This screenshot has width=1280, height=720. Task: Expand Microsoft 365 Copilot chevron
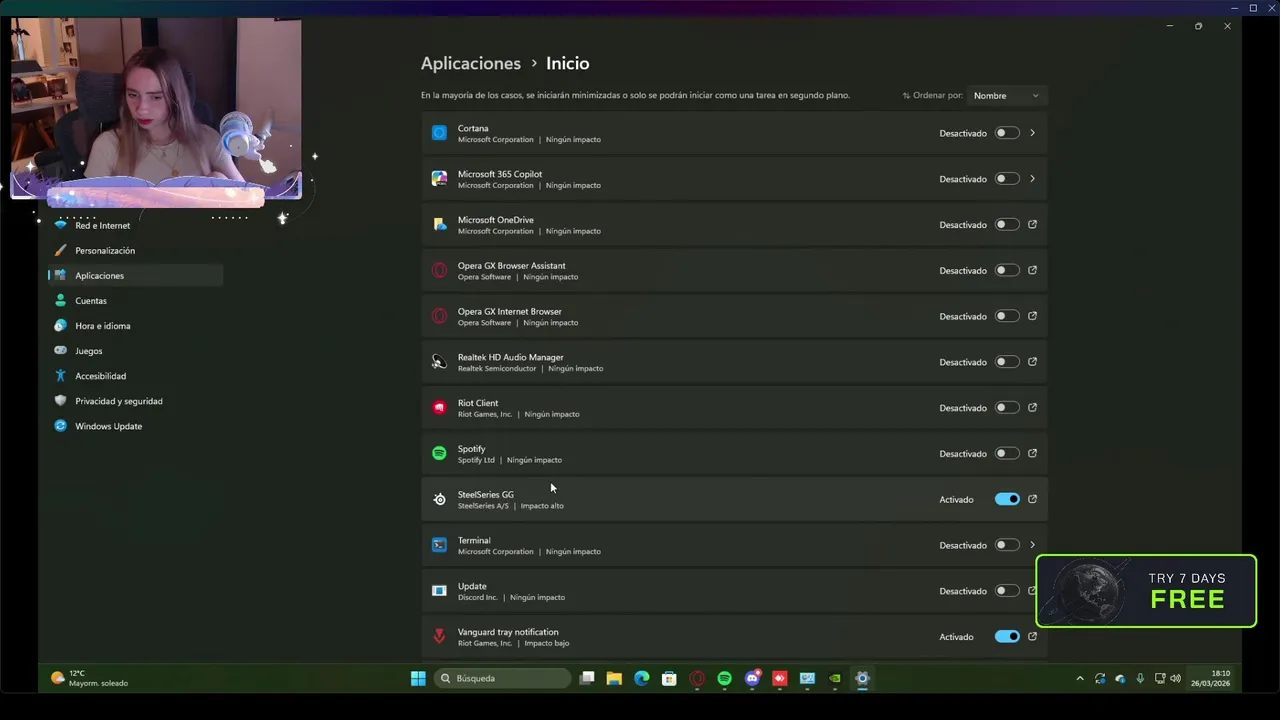(x=1032, y=179)
